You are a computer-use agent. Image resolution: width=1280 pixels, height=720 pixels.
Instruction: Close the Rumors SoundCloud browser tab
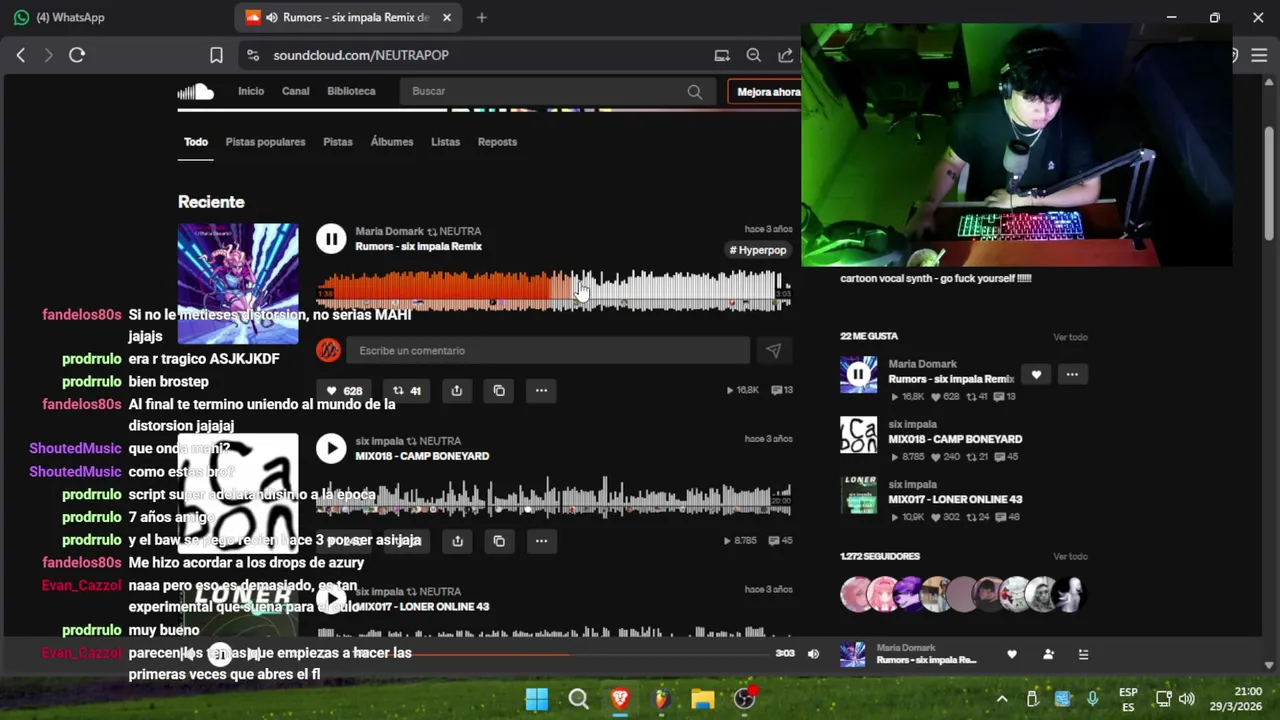[x=447, y=17]
